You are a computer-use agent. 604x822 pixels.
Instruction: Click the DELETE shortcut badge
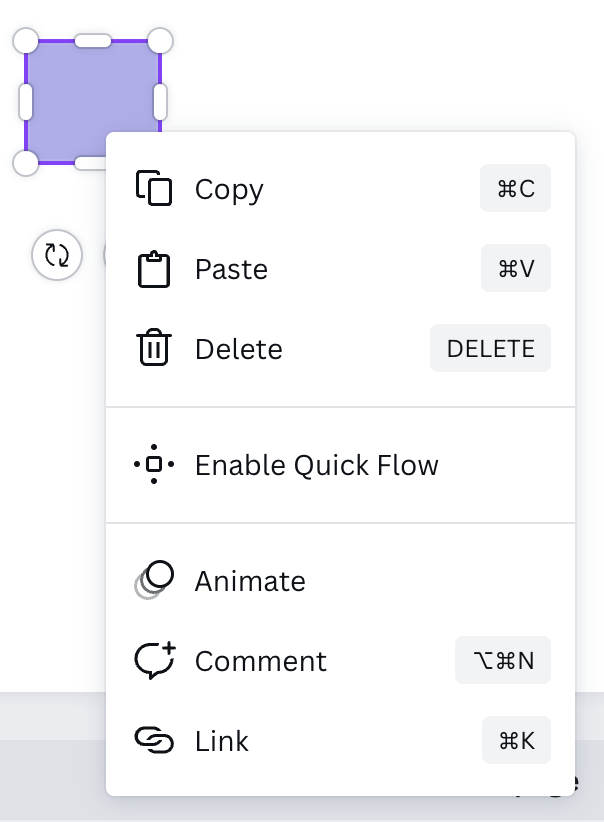point(490,348)
